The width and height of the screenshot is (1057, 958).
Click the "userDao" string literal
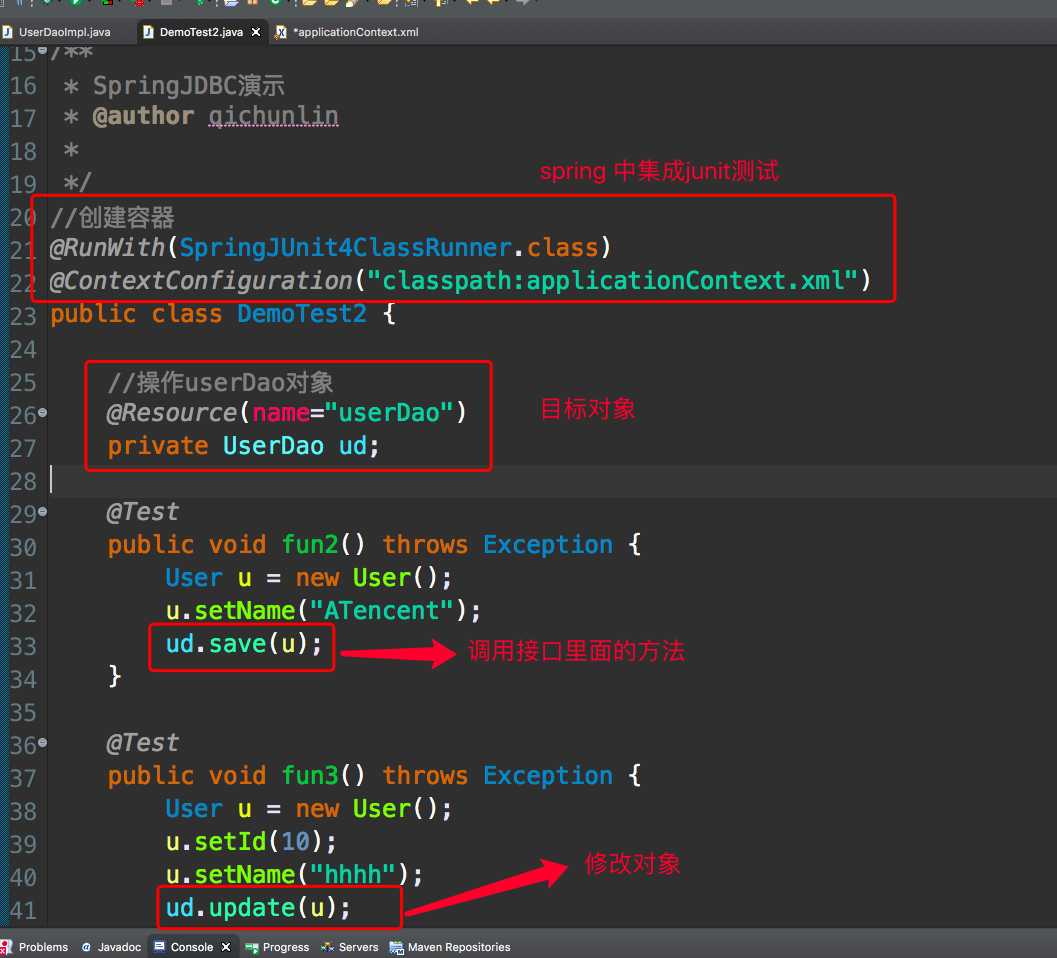pyautogui.click(x=388, y=413)
